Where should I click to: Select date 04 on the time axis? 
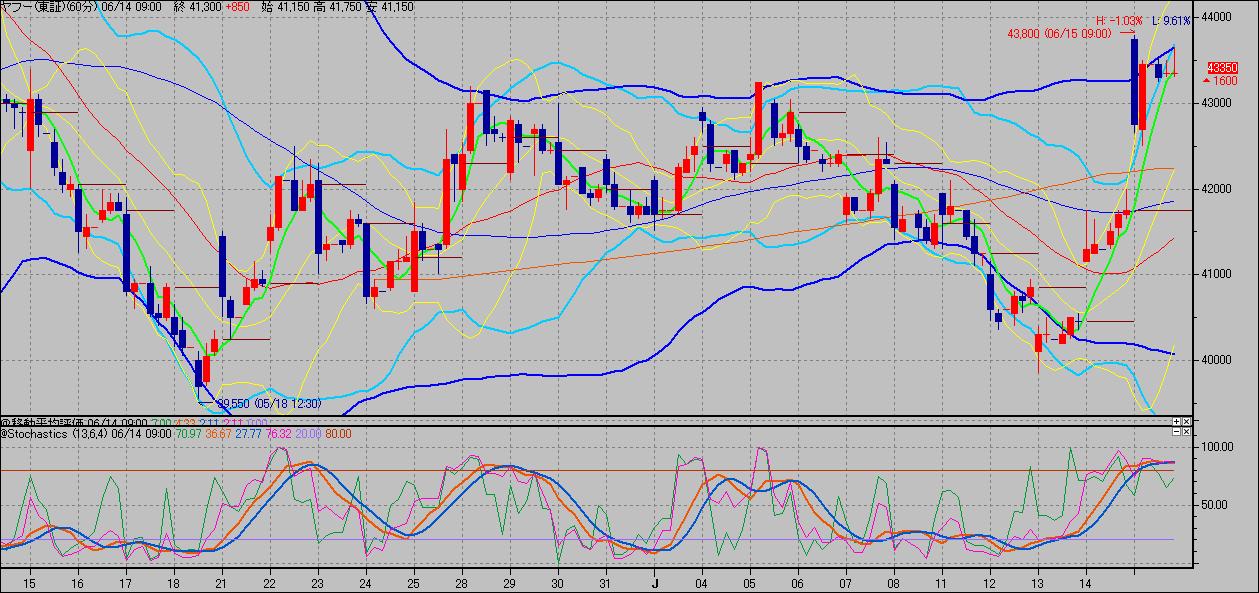(x=703, y=582)
